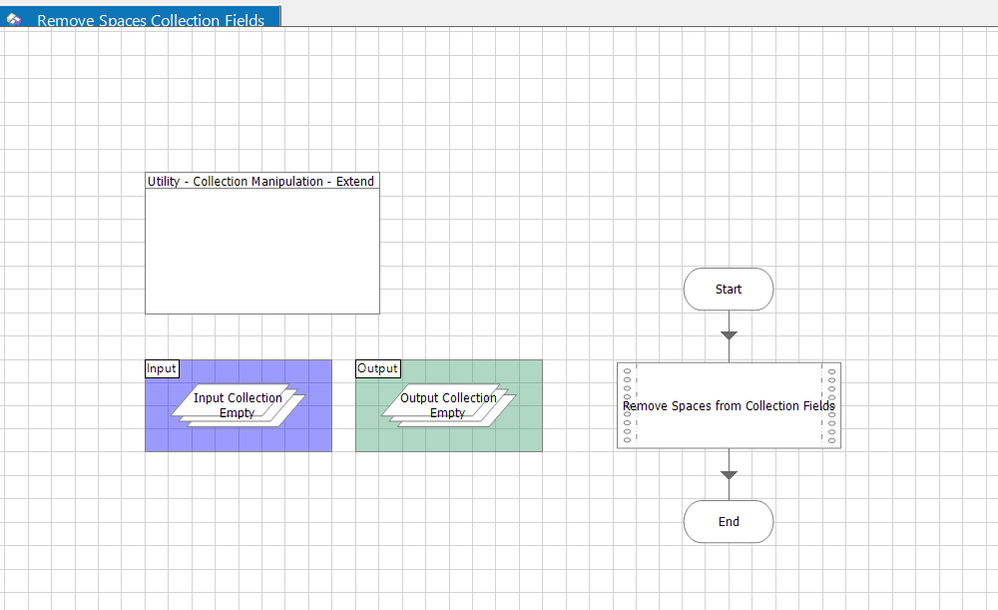Viewport: 998px width, 610px height.
Task: Select the link arrow above End
Action: click(x=728, y=475)
